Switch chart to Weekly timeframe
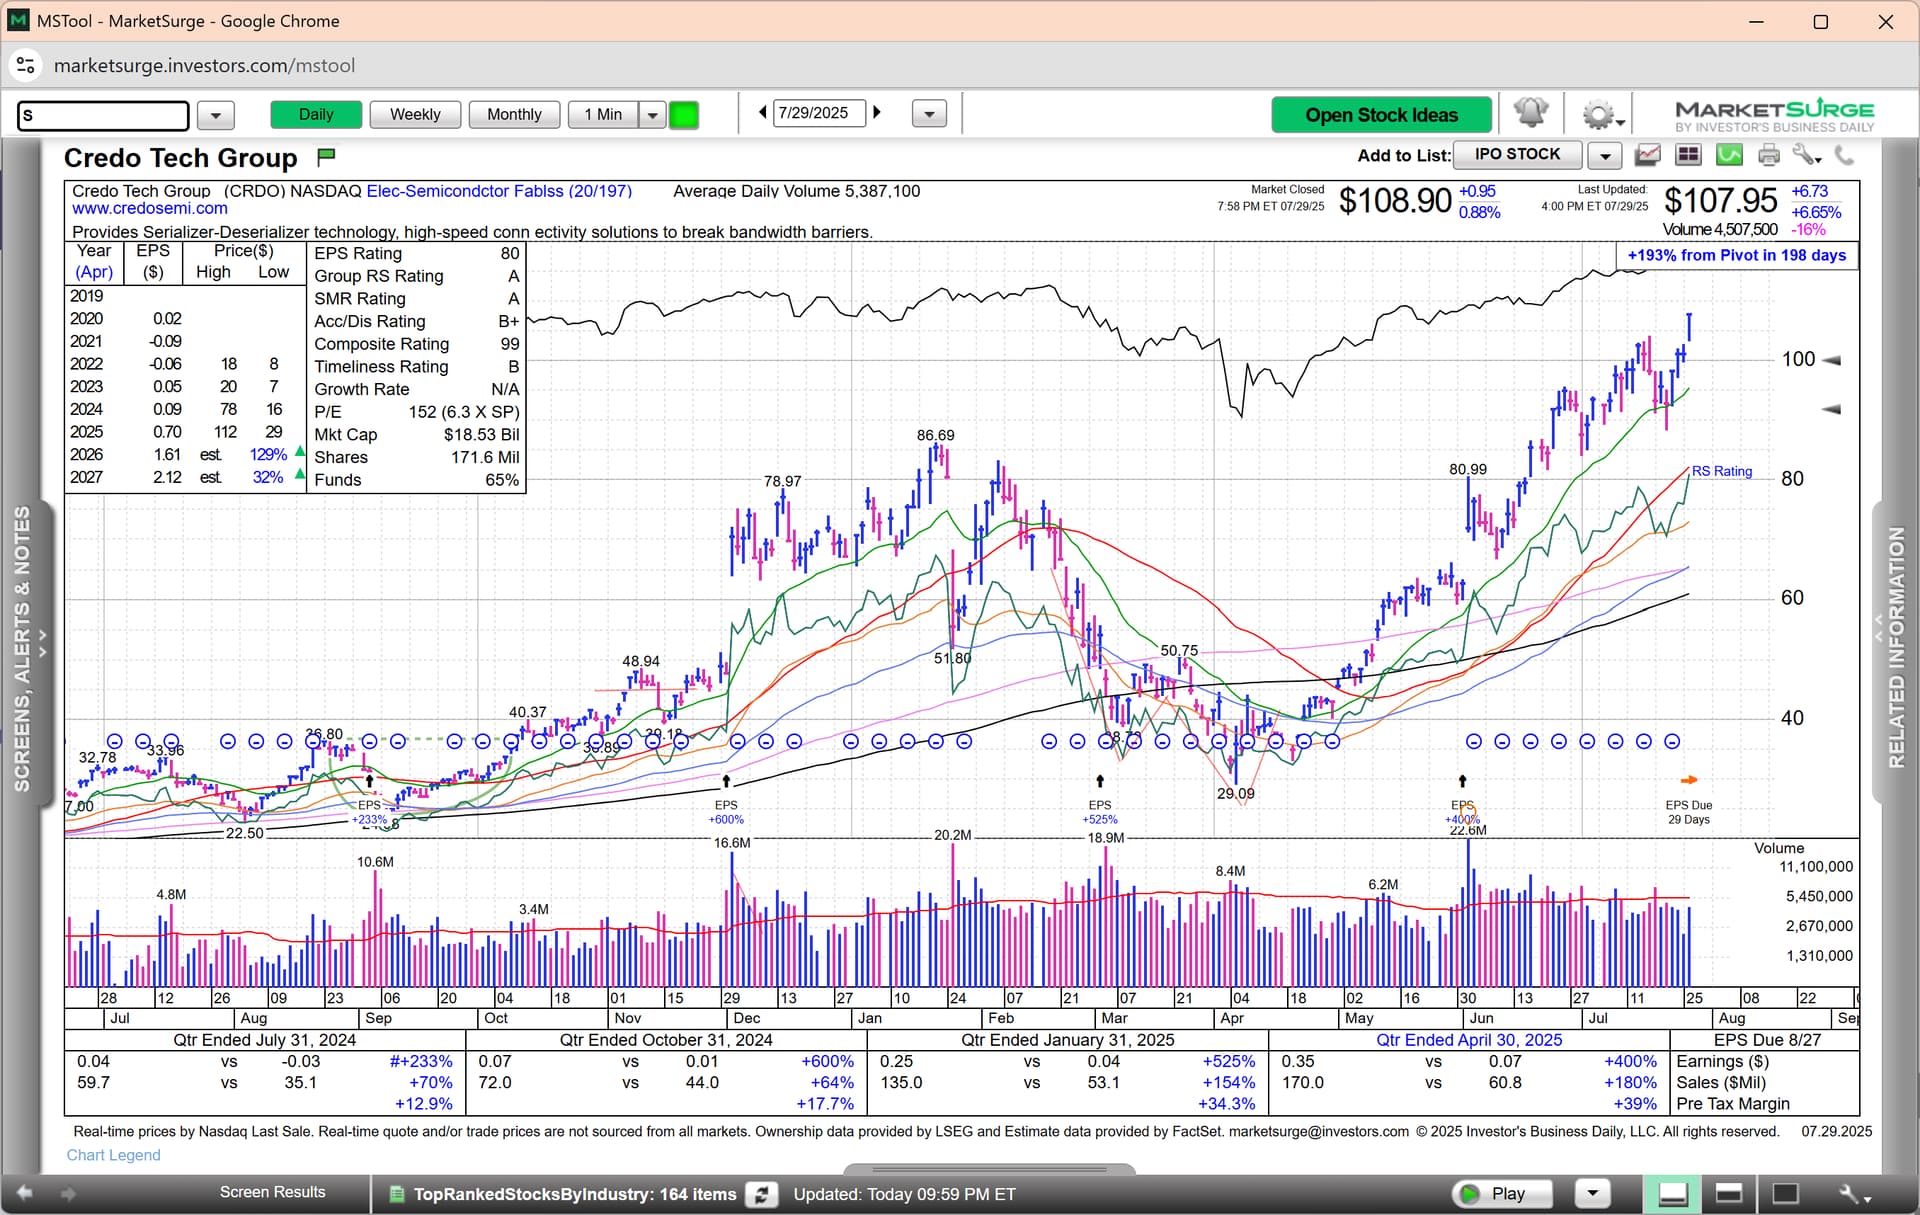Screen dimensions: 1920x1215 pyautogui.click(x=415, y=115)
